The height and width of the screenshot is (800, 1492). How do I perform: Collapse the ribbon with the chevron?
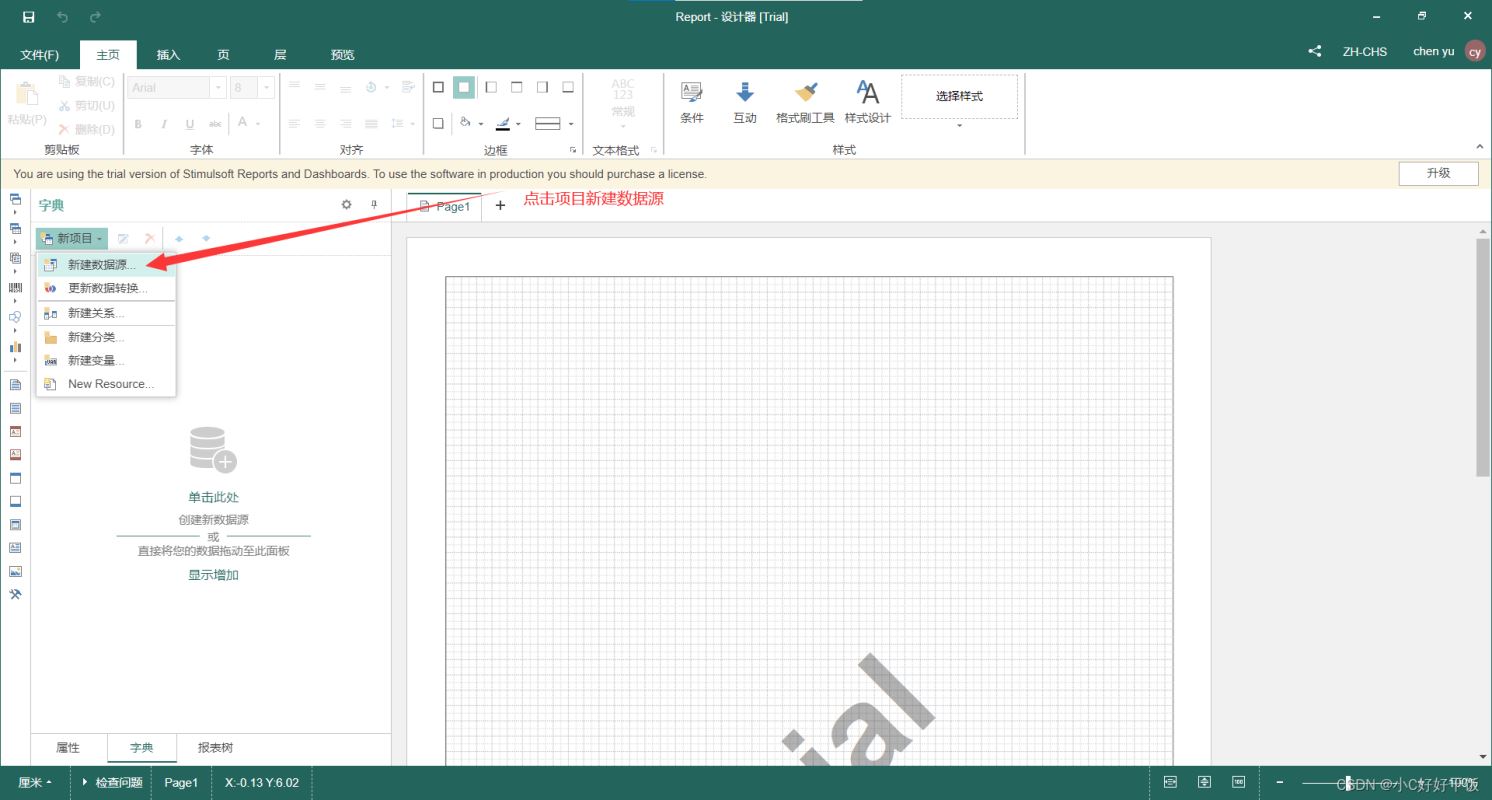[x=1480, y=148]
